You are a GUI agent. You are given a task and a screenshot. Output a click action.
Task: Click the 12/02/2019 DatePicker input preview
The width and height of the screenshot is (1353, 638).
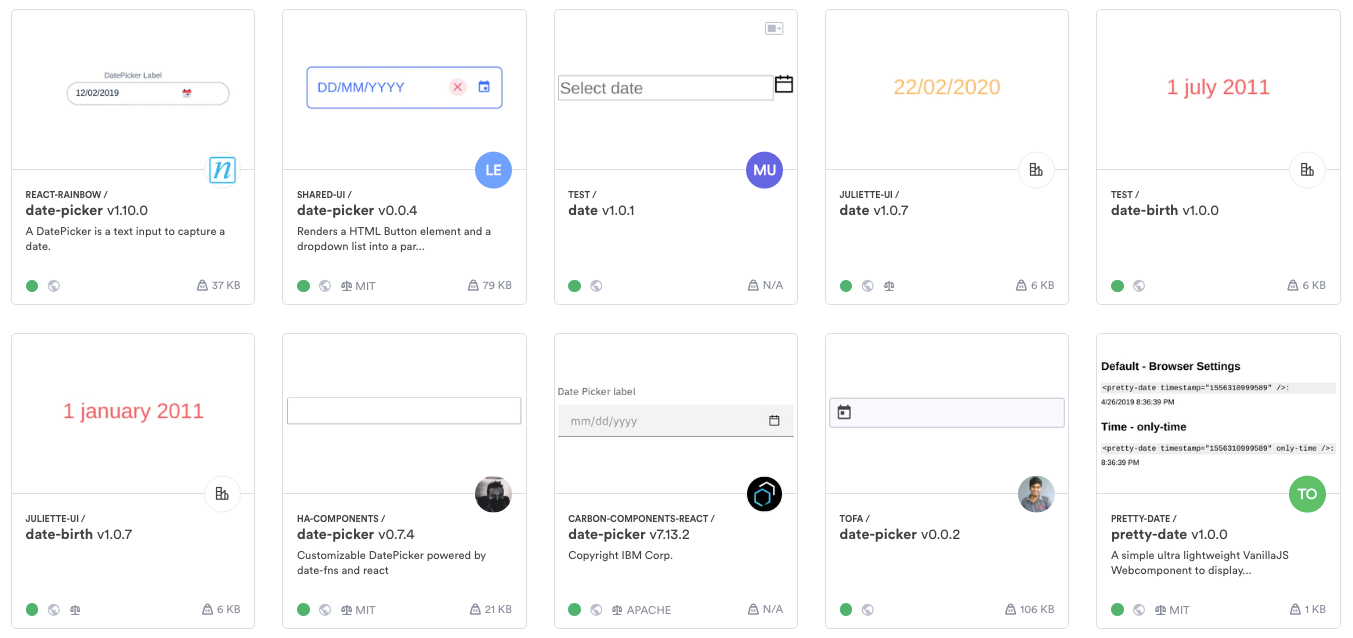tap(147, 92)
